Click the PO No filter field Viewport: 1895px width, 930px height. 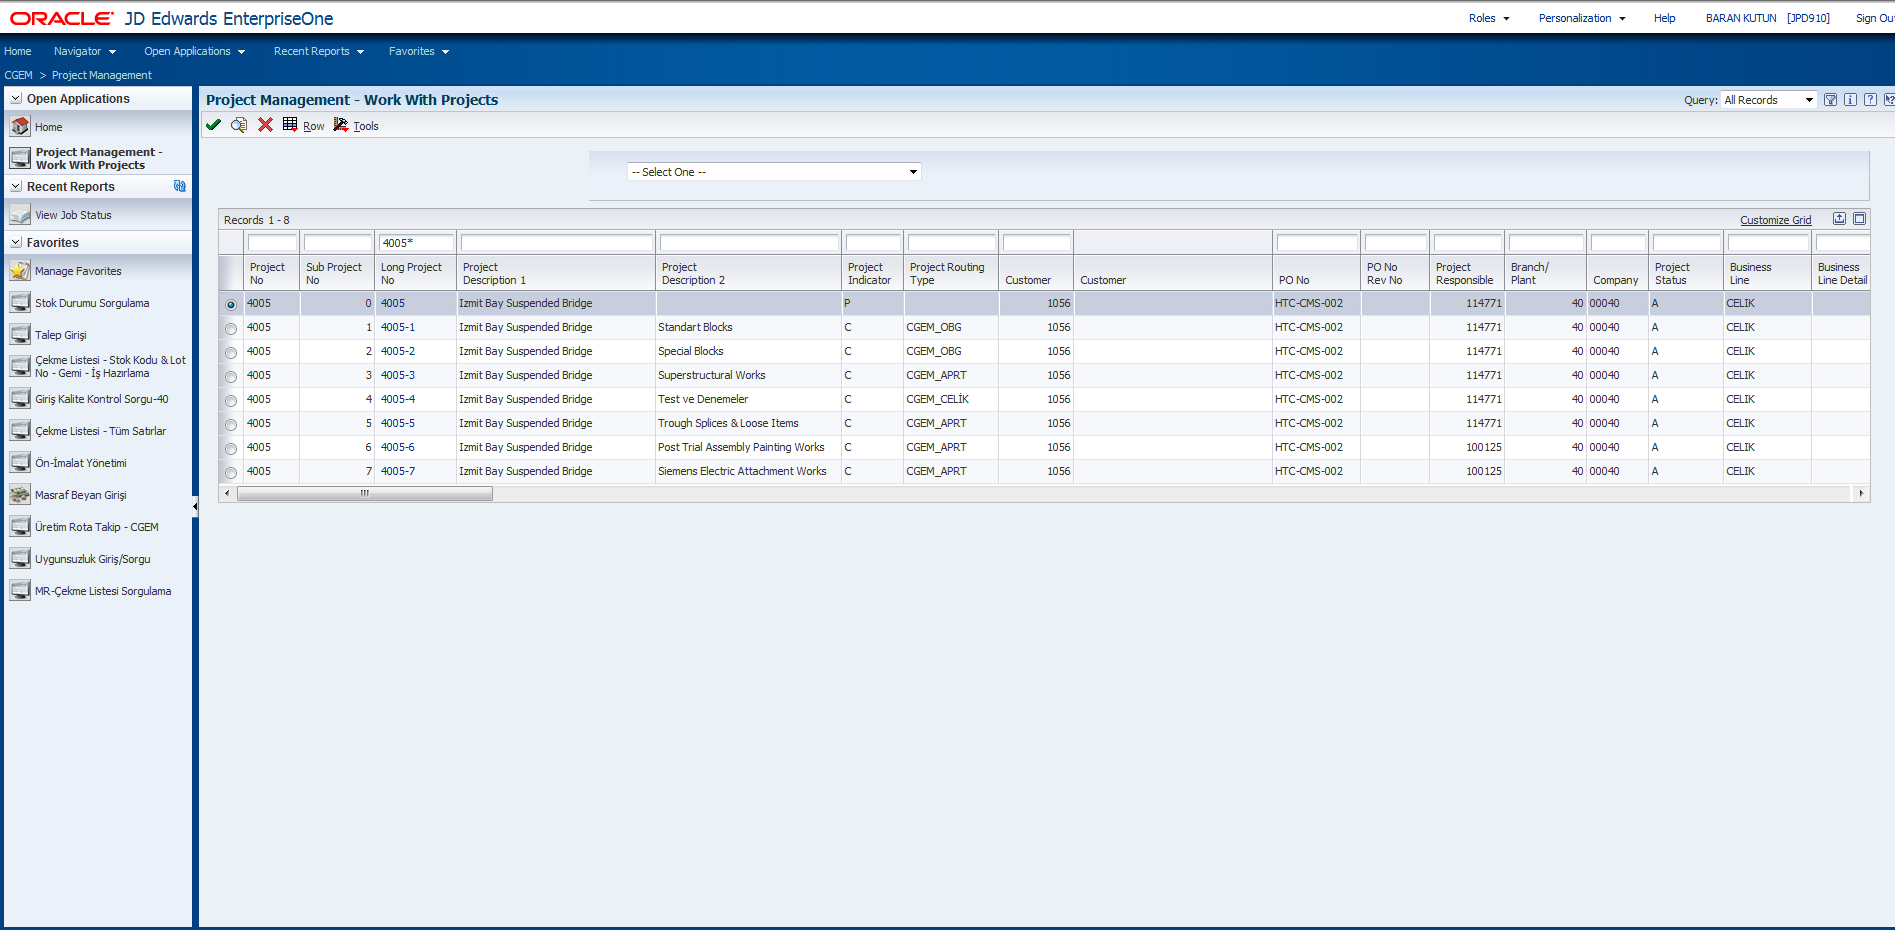pyautogui.click(x=1317, y=243)
